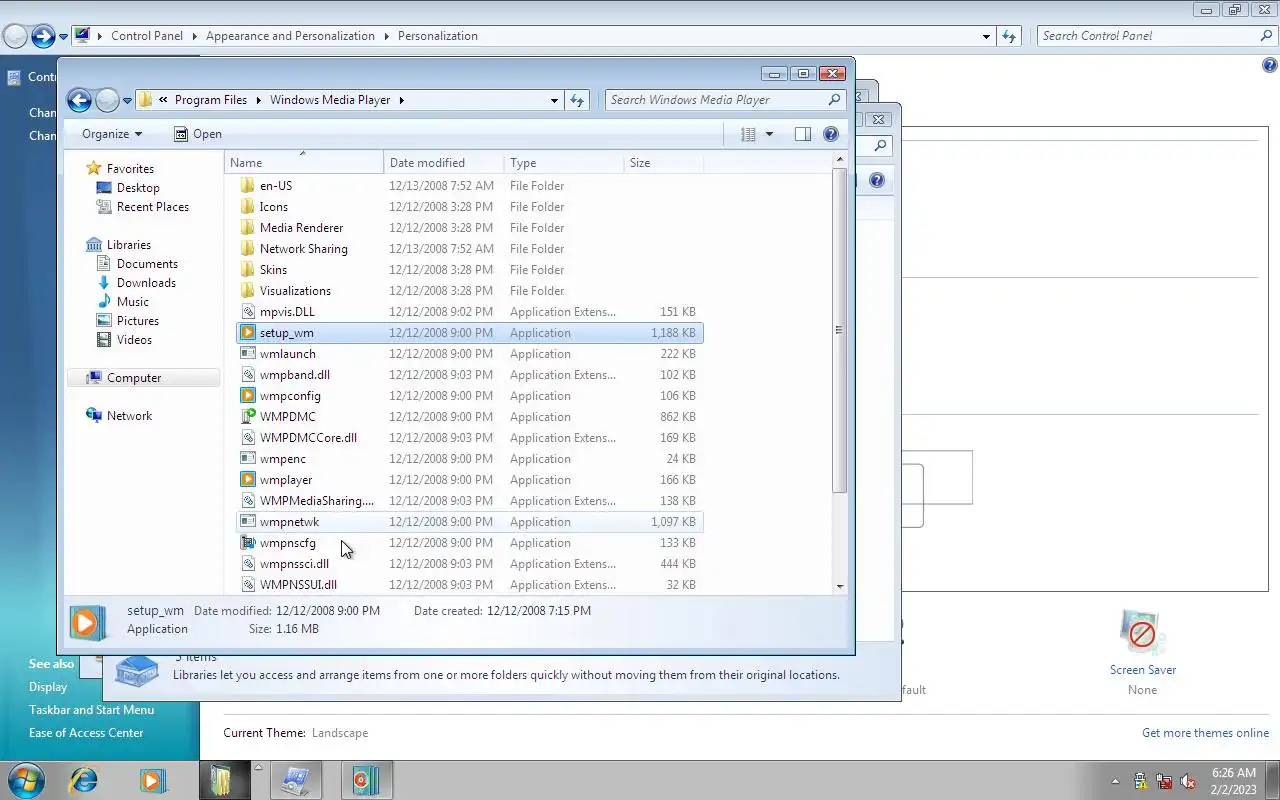Show hidden system tray icons arrow
This screenshot has height=800, width=1280.
click(1116, 782)
